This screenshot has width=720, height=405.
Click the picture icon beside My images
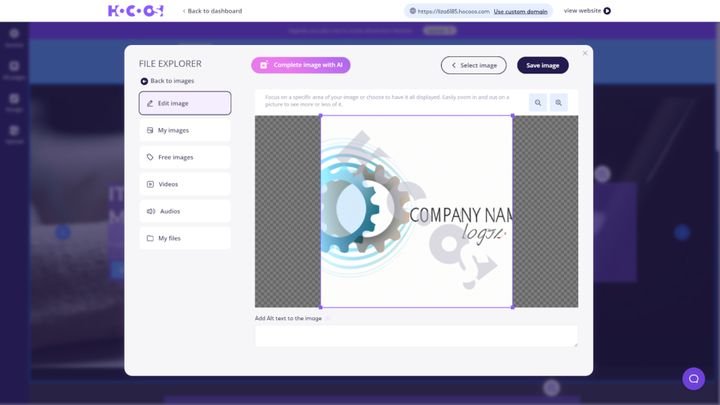pyautogui.click(x=150, y=130)
